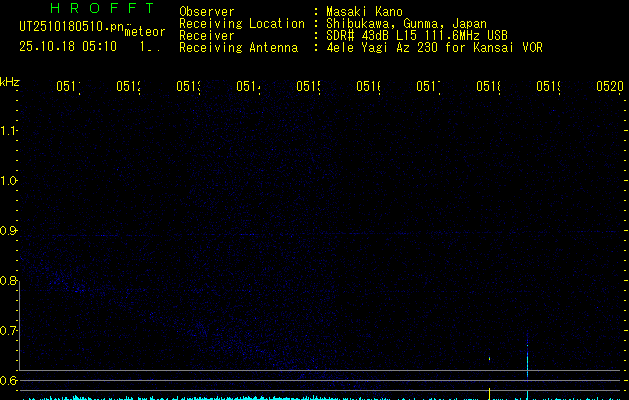Click the "Receiving Location" label
Screen dimensions: 629x400
pos(242,24)
